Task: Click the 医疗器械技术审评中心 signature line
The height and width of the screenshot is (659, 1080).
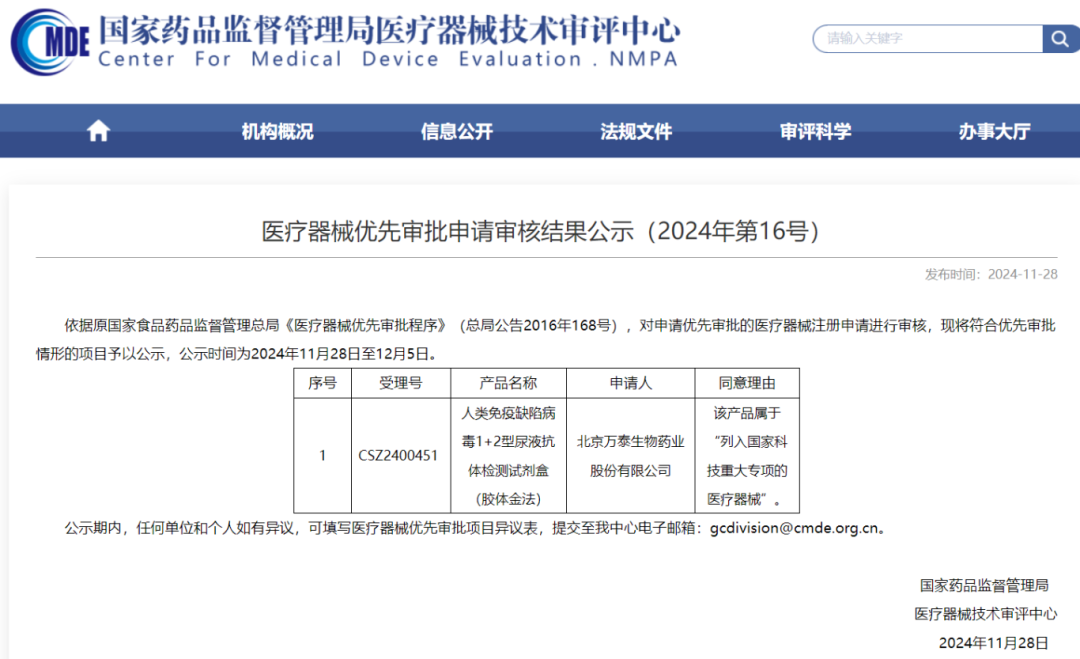Action: pos(985,614)
